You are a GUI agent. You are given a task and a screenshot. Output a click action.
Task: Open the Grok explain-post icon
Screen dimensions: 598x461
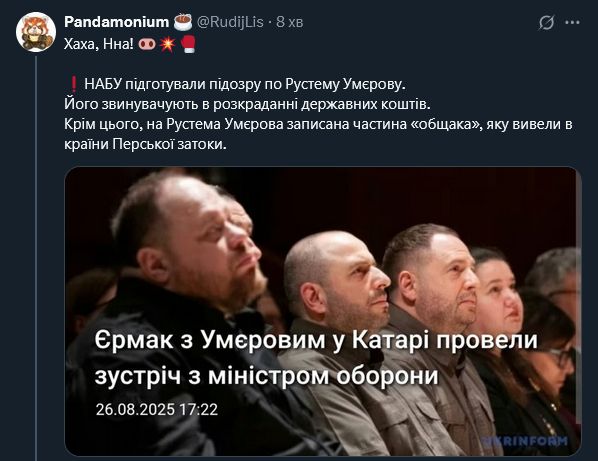[547, 23]
